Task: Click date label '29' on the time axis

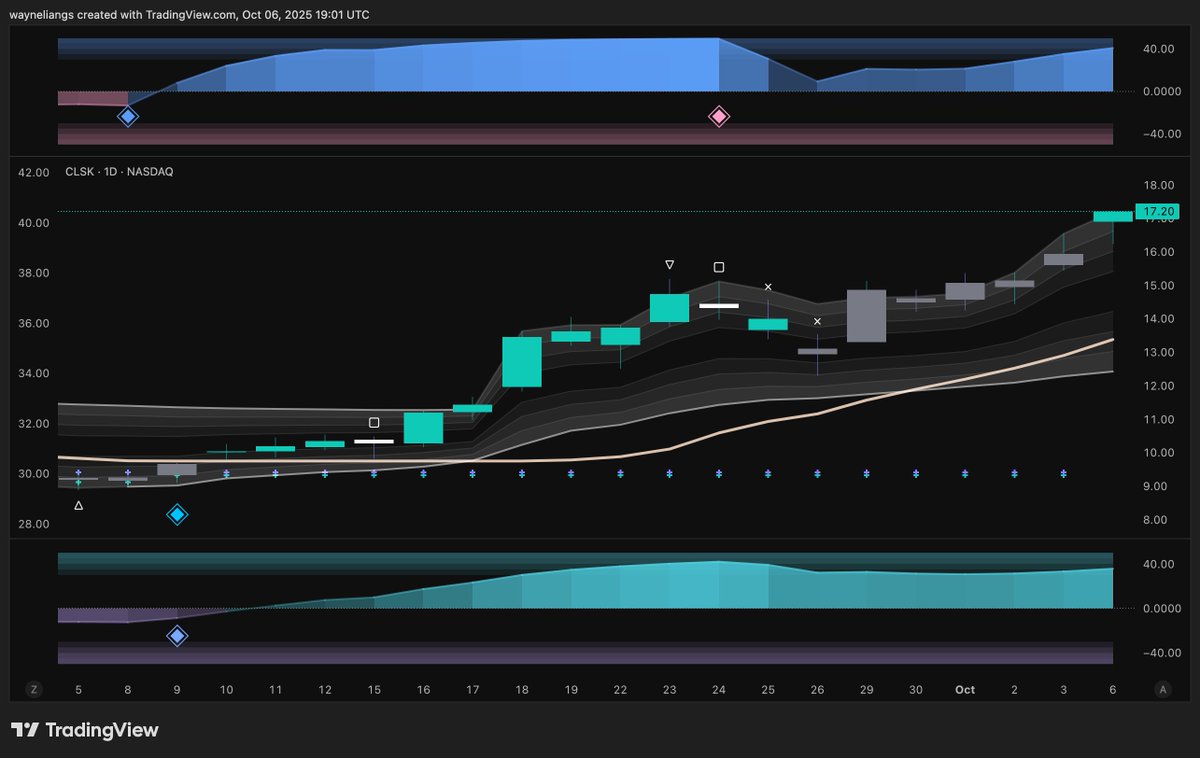Action: point(866,690)
